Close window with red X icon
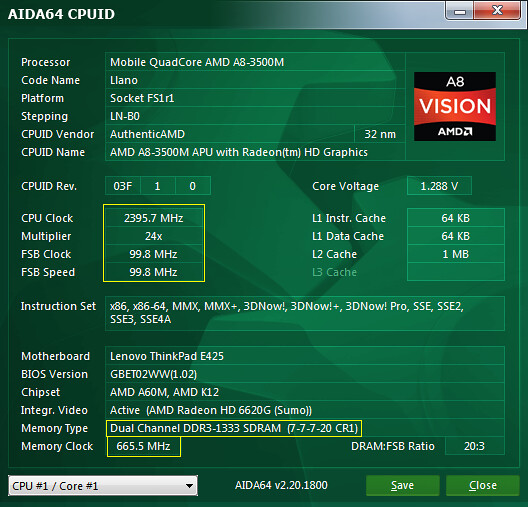This screenshot has width=528, height=507. 497,11
